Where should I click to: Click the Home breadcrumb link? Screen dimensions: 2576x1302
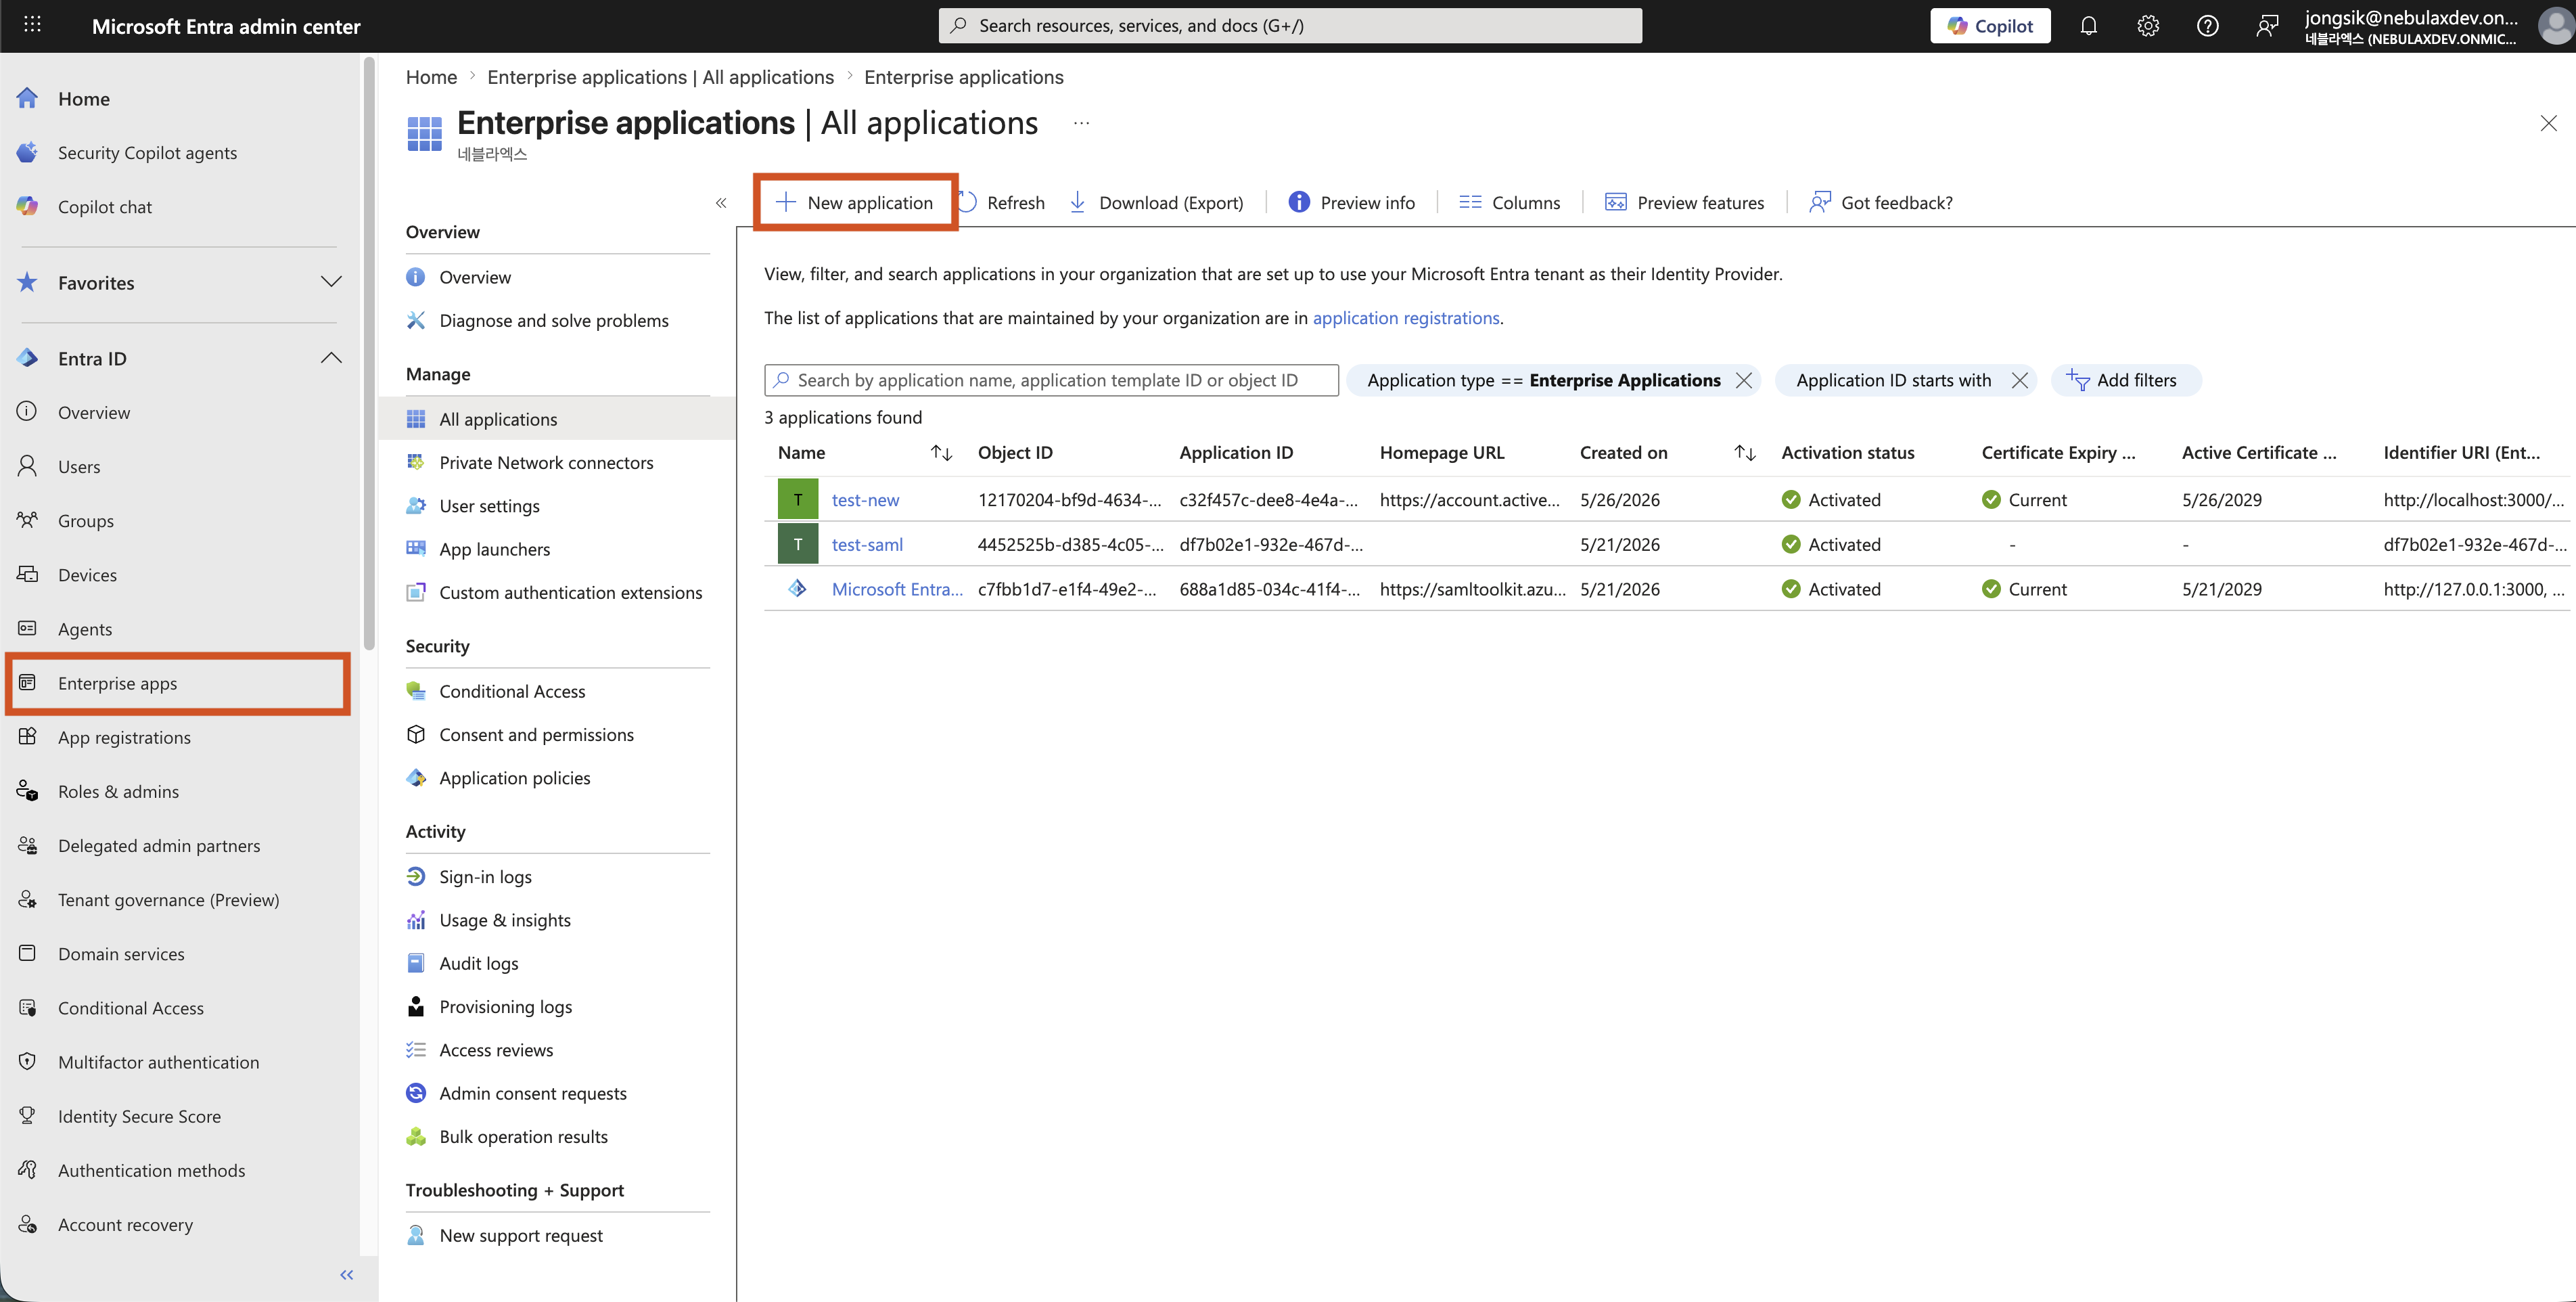(431, 77)
